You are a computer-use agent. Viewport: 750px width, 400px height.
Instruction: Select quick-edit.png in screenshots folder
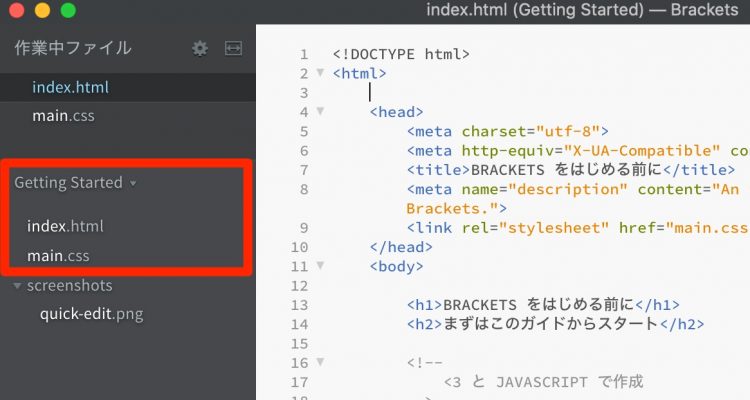[x=91, y=314]
